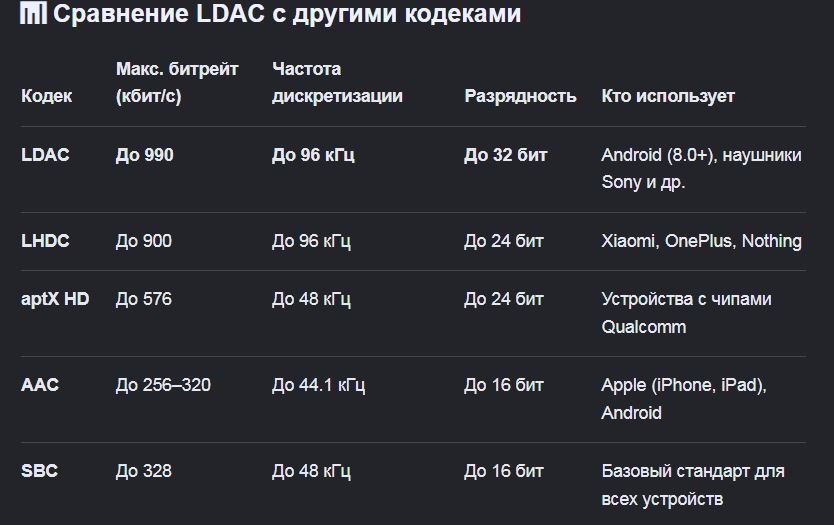The height and width of the screenshot is (525, 834).
Task: Click the Xiaomi, OnePlus, Nothing cell
Action: click(702, 241)
